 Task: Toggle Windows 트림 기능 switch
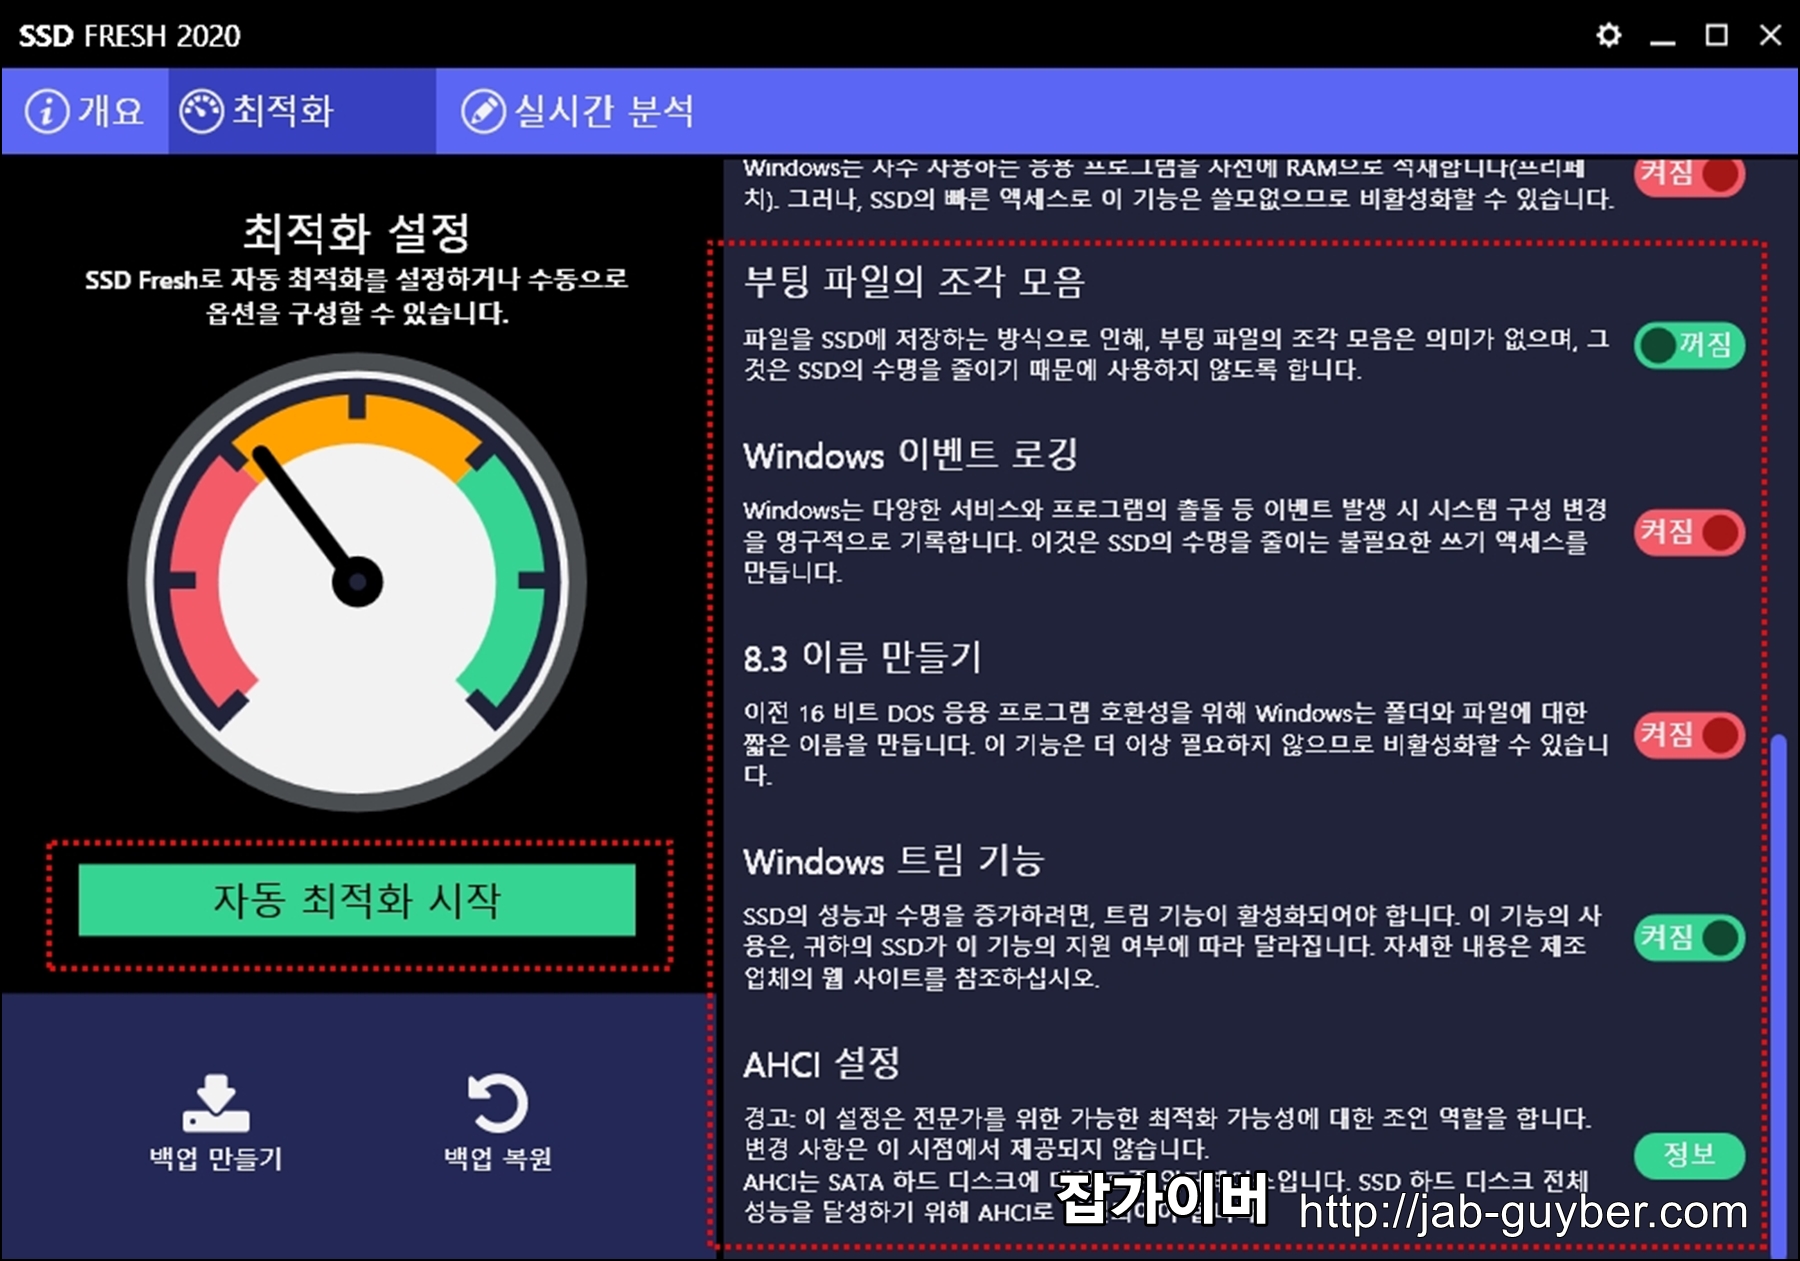tap(1689, 938)
